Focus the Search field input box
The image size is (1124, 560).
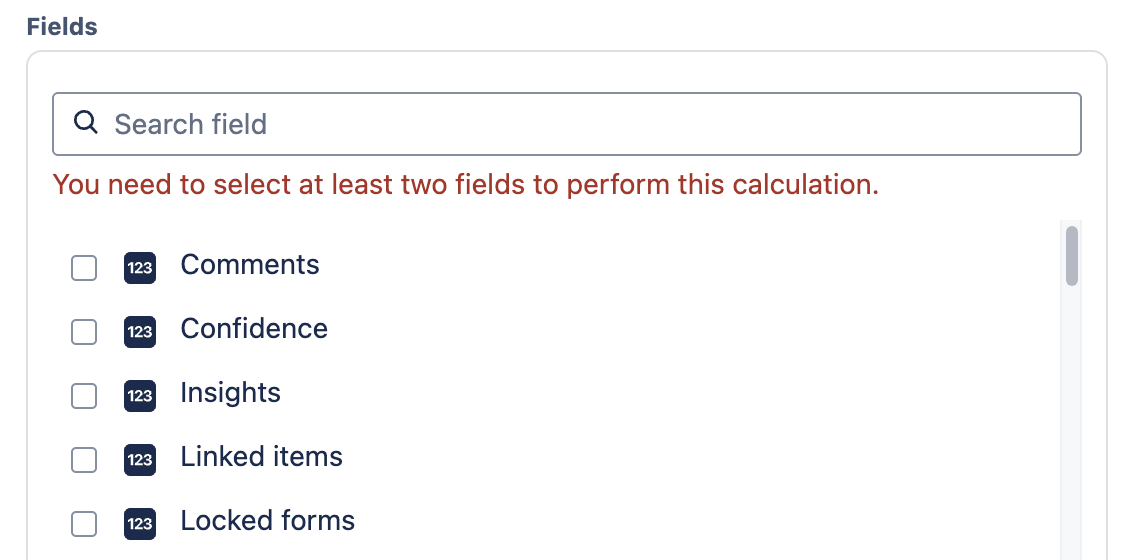[x=580, y=124]
